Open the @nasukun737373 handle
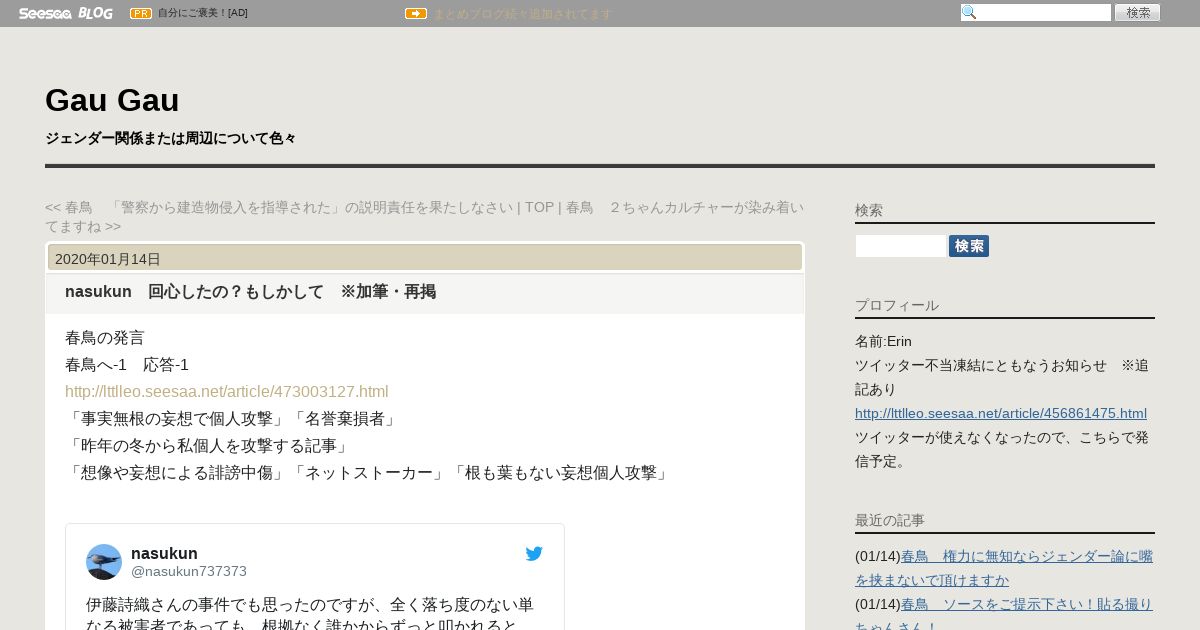 189,571
